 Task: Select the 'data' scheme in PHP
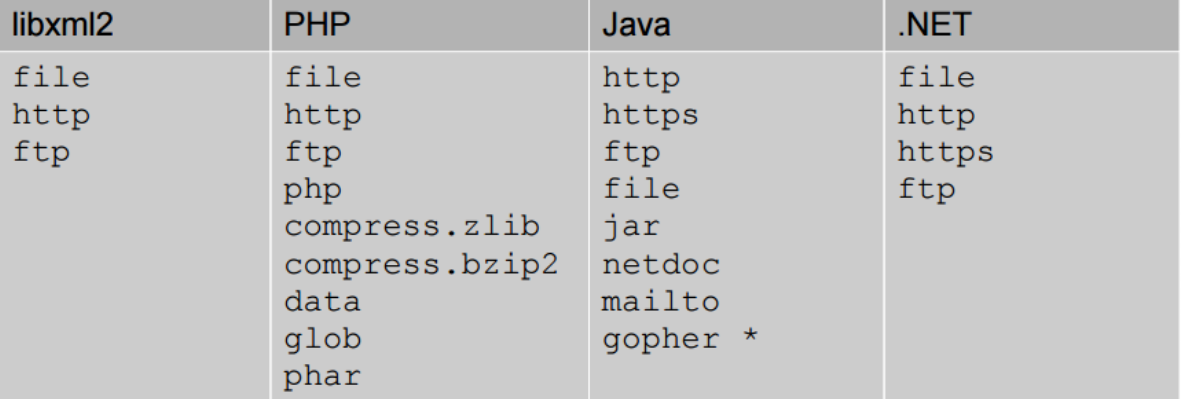(x=322, y=301)
